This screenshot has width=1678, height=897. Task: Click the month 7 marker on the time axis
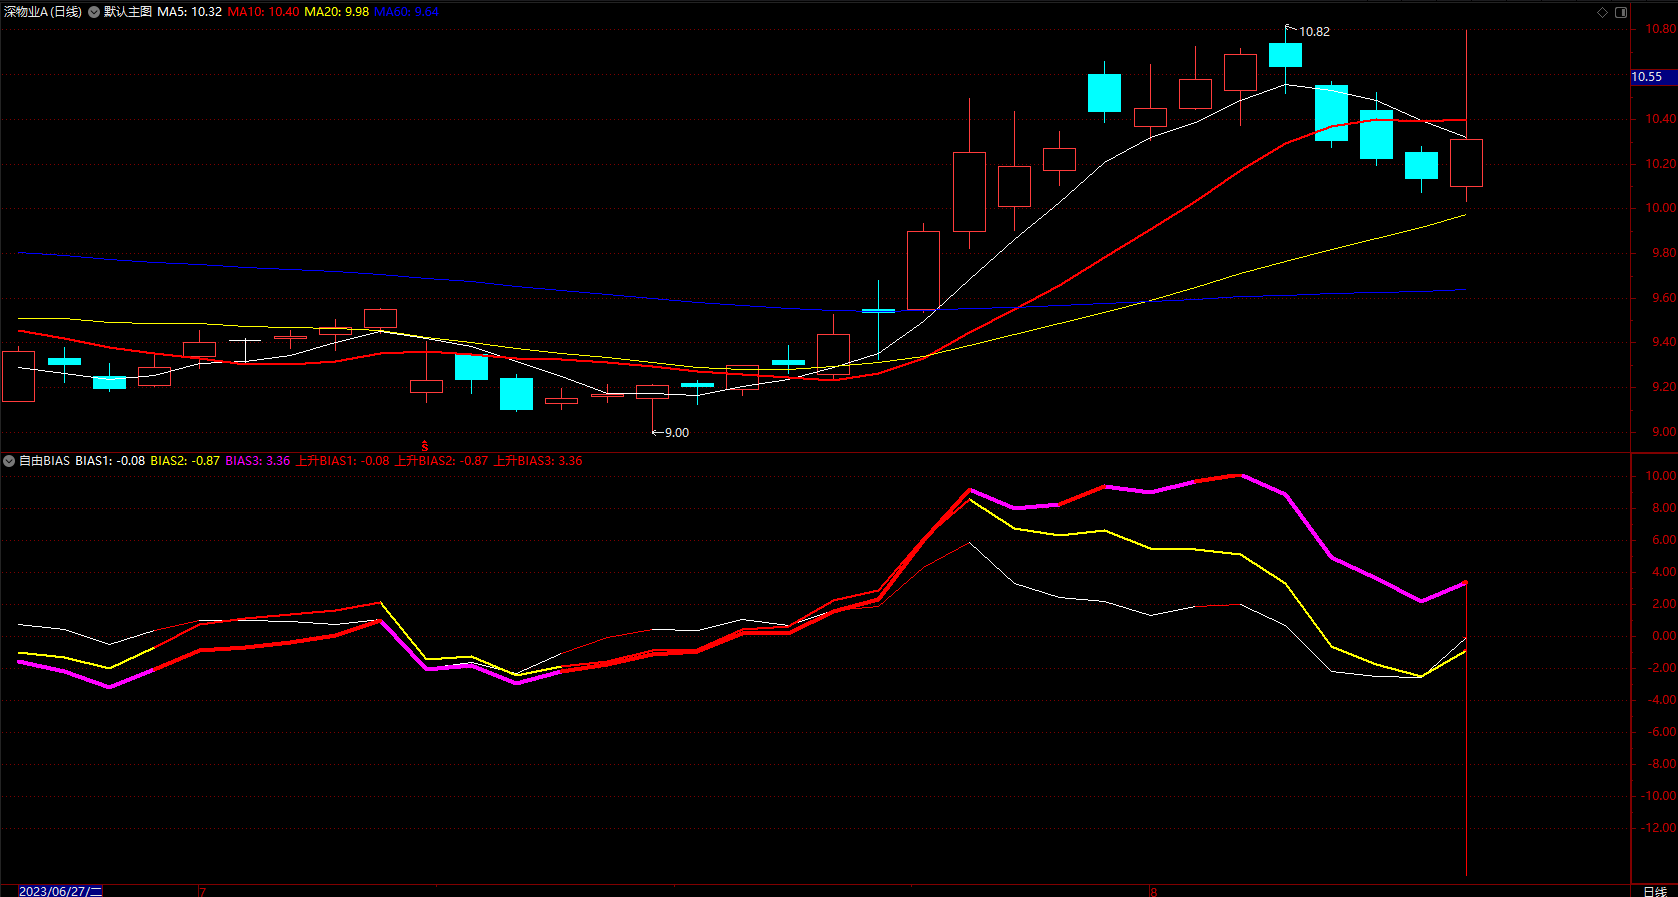[x=203, y=891]
